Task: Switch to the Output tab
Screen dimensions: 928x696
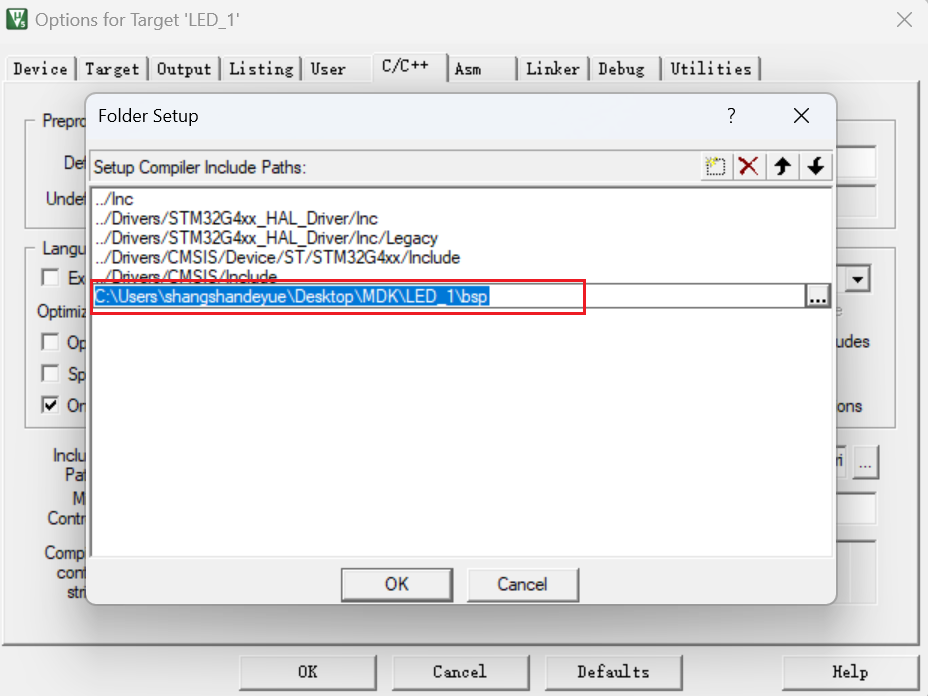Action: coord(184,69)
